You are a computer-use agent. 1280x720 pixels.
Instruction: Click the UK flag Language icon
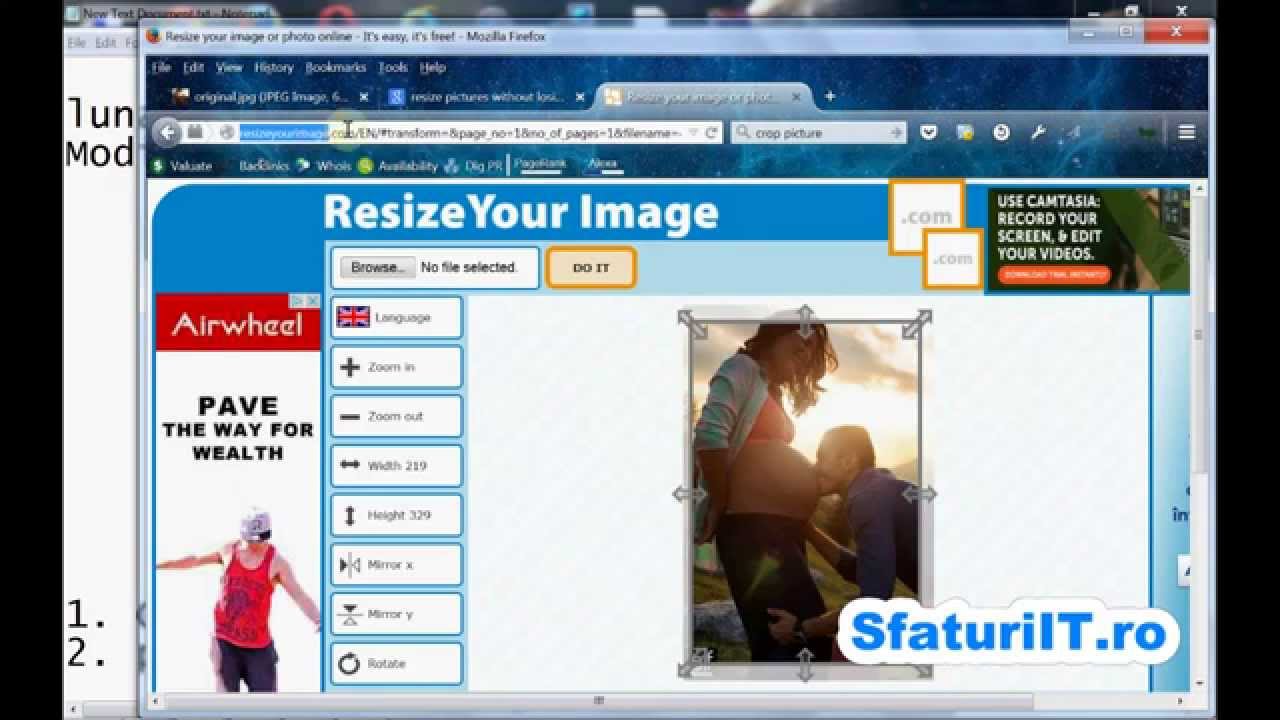pos(353,317)
